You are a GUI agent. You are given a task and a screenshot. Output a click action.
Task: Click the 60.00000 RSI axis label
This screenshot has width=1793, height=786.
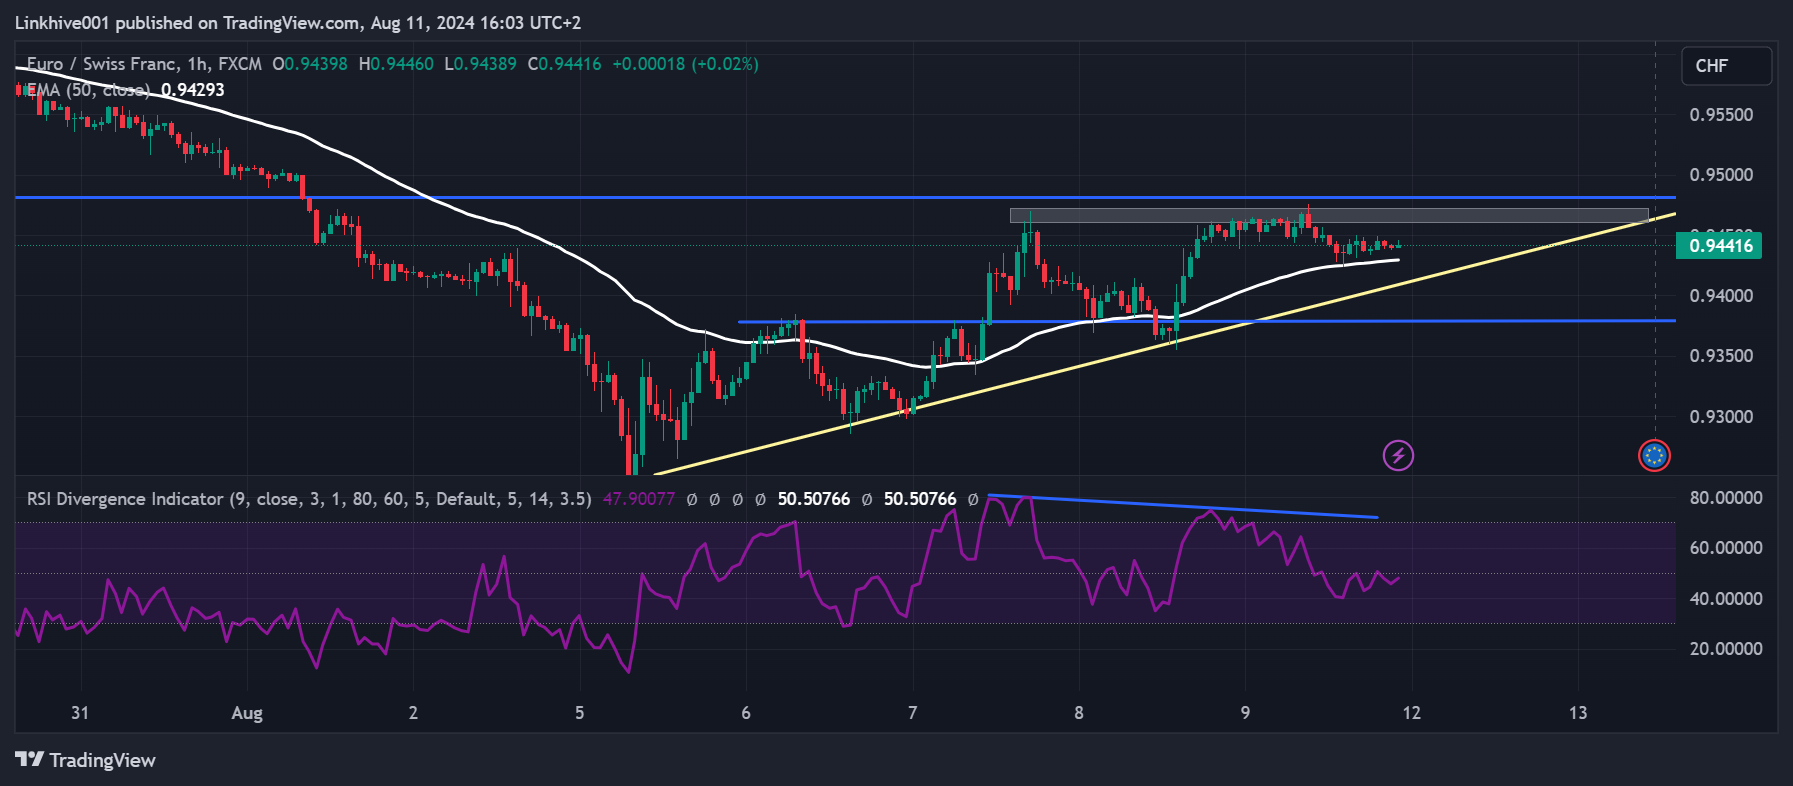[x=1726, y=548]
